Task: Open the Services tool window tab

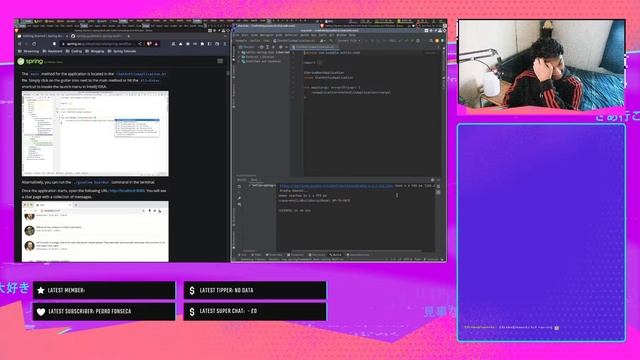Action: (x=317, y=255)
